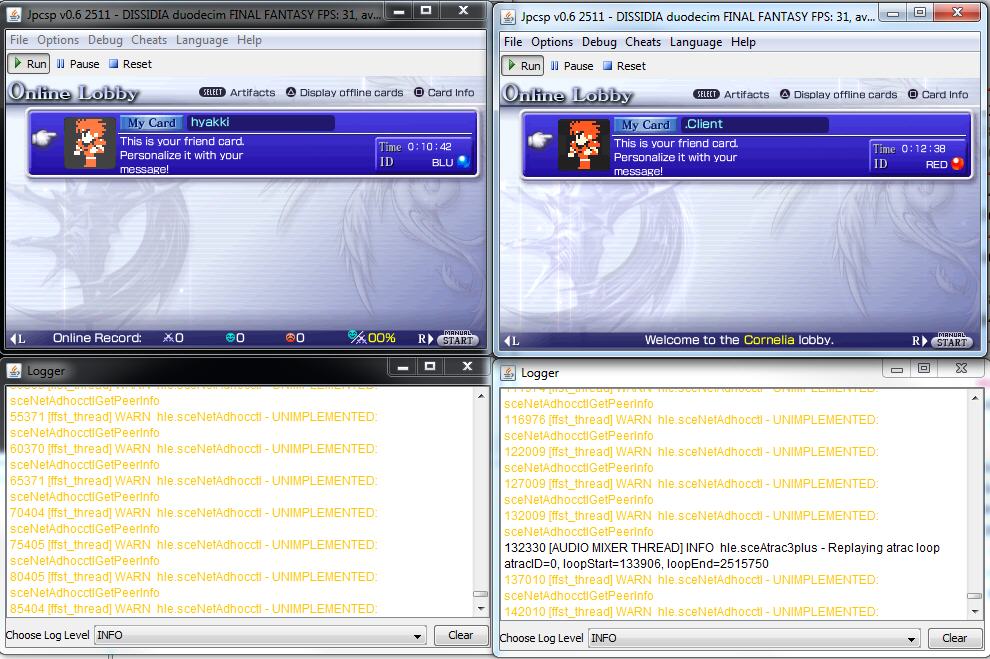990x659 pixels.
Task: Click square Card Info icon in left lobby
Action: [x=419, y=92]
